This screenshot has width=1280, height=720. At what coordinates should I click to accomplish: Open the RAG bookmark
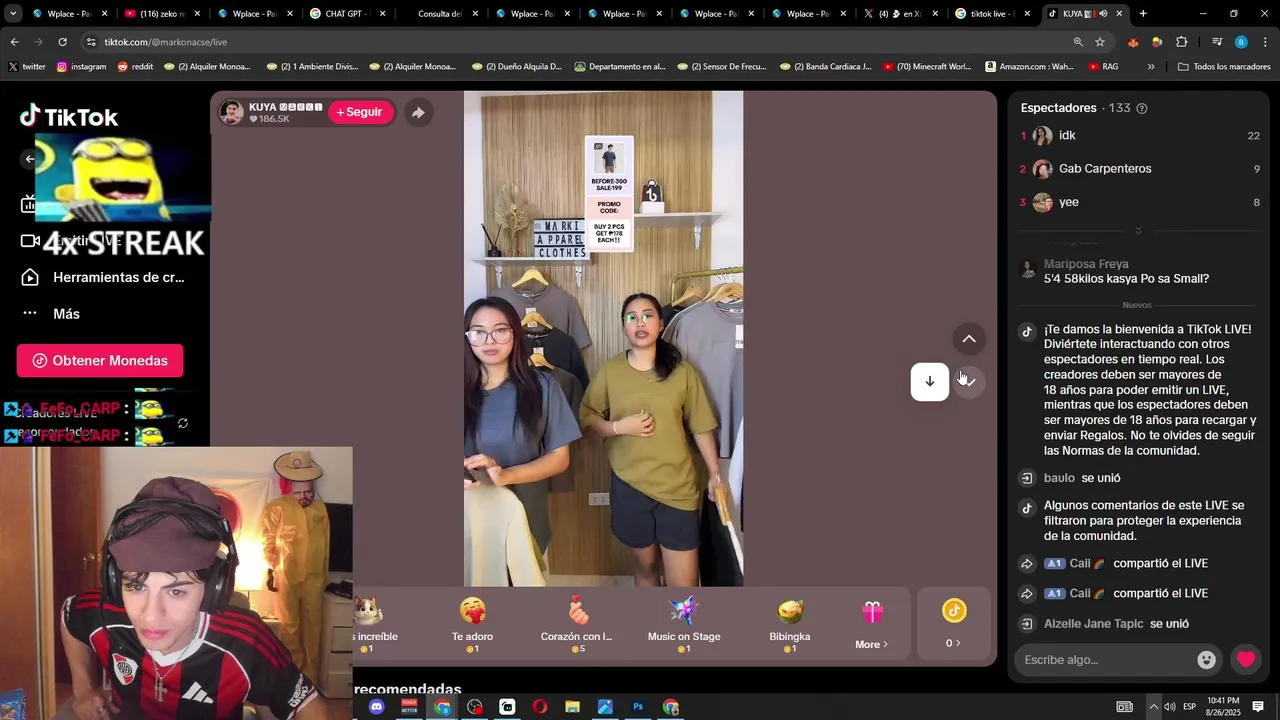(x=1103, y=67)
